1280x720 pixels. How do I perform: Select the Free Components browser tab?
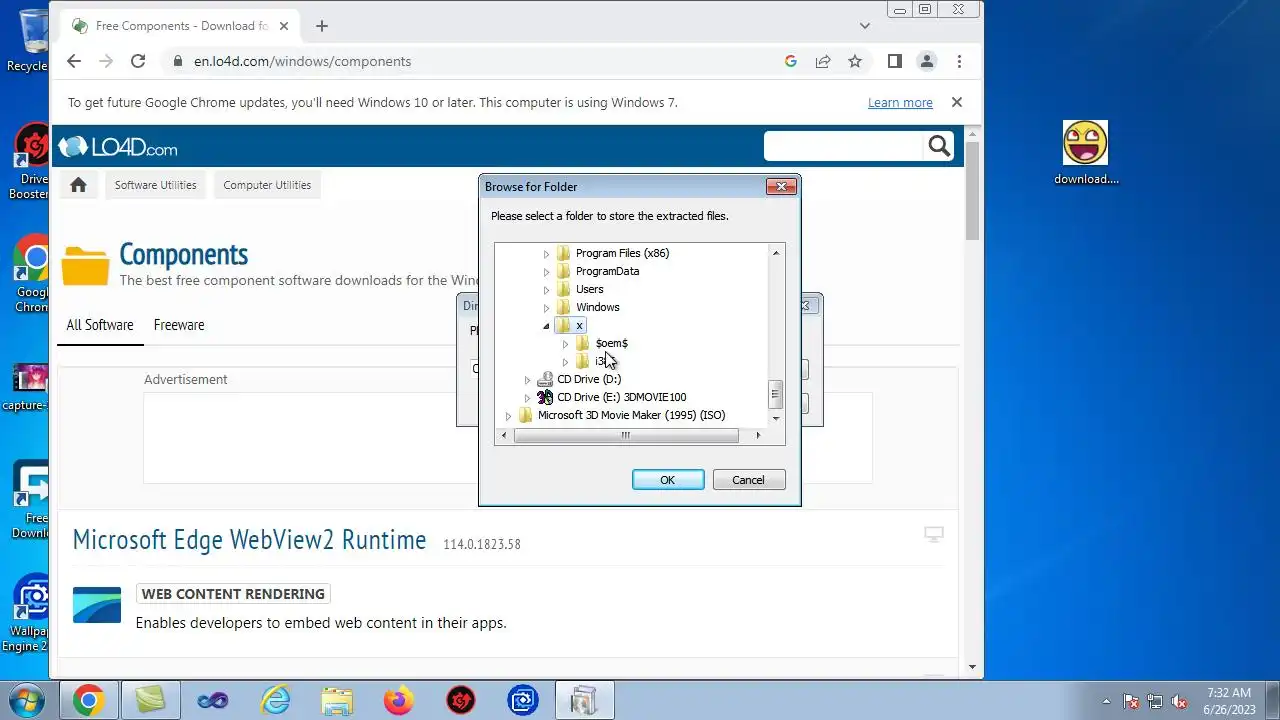coord(182,26)
